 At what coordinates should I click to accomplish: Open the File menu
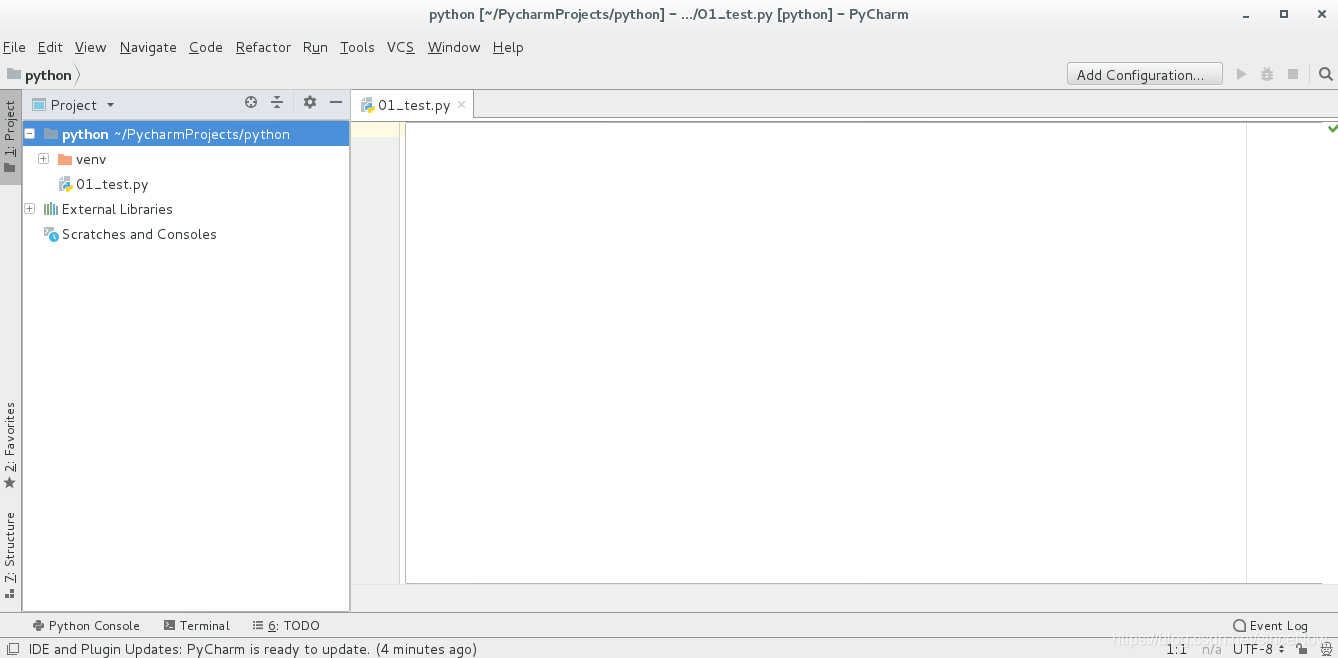click(14, 47)
